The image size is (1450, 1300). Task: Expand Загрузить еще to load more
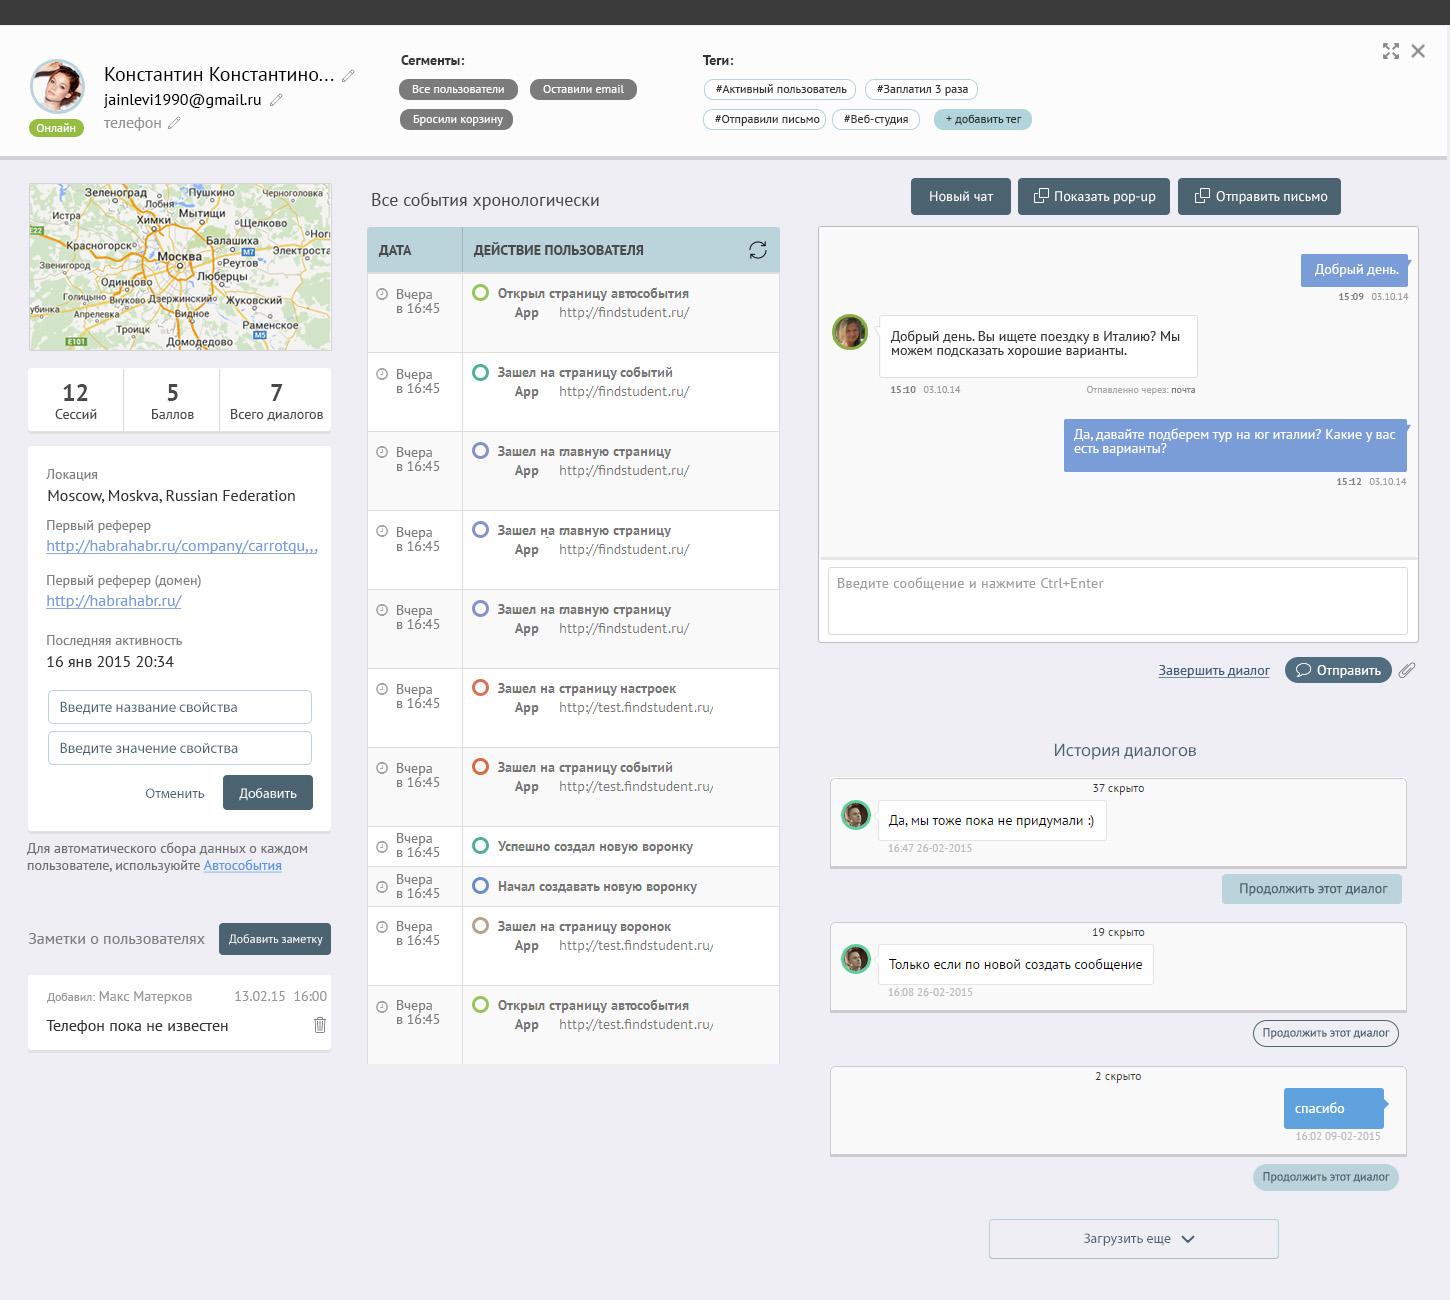(x=1134, y=1239)
